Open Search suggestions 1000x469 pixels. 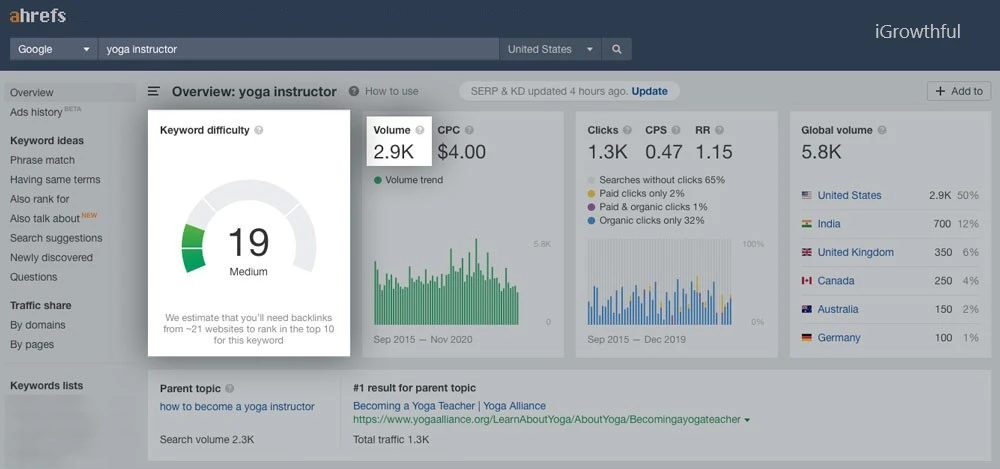(56, 238)
